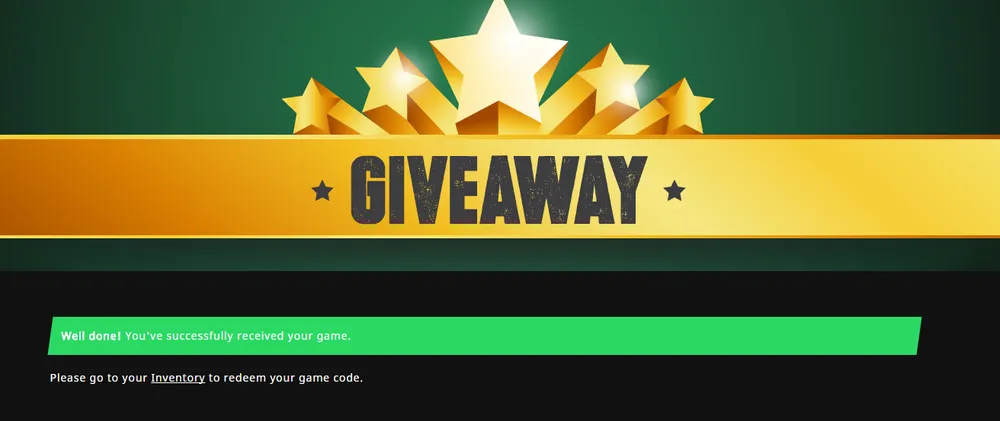Click the dark star right of GIVEAWAY
Screen dimensions: 1000x421
click(x=674, y=190)
